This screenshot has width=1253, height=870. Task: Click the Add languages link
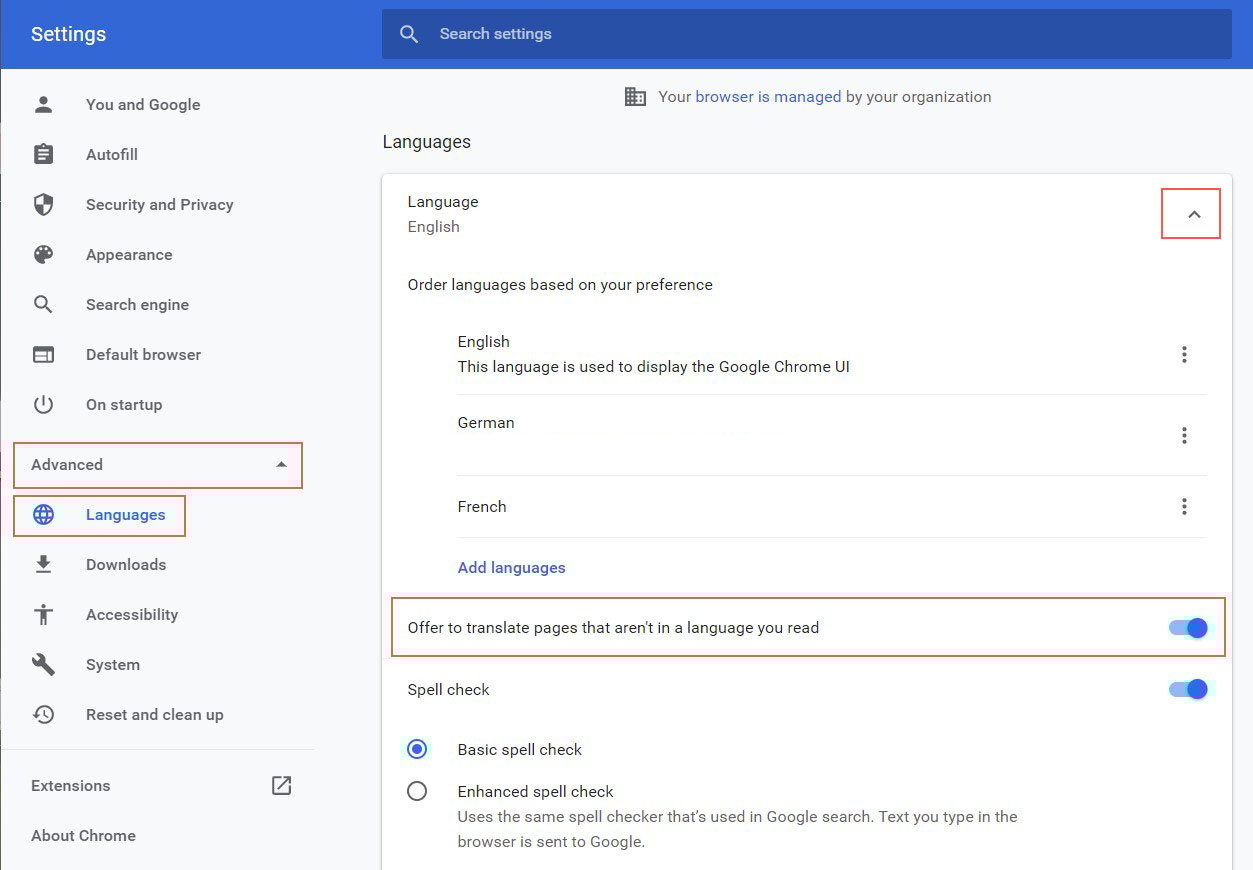(511, 567)
